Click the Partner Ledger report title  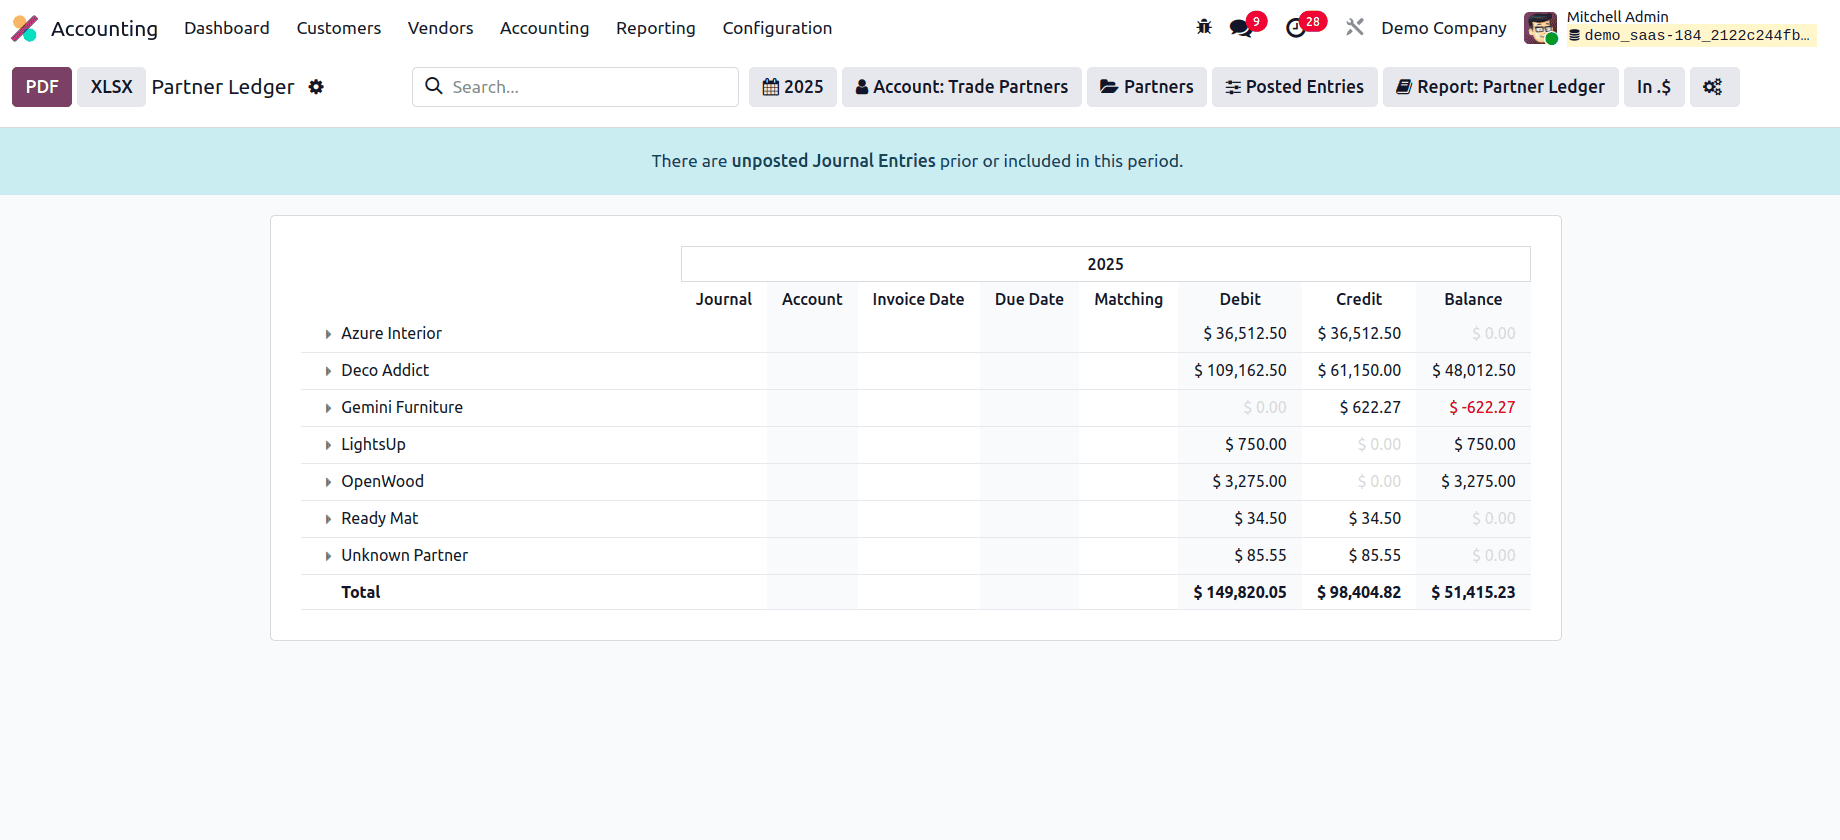click(223, 87)
